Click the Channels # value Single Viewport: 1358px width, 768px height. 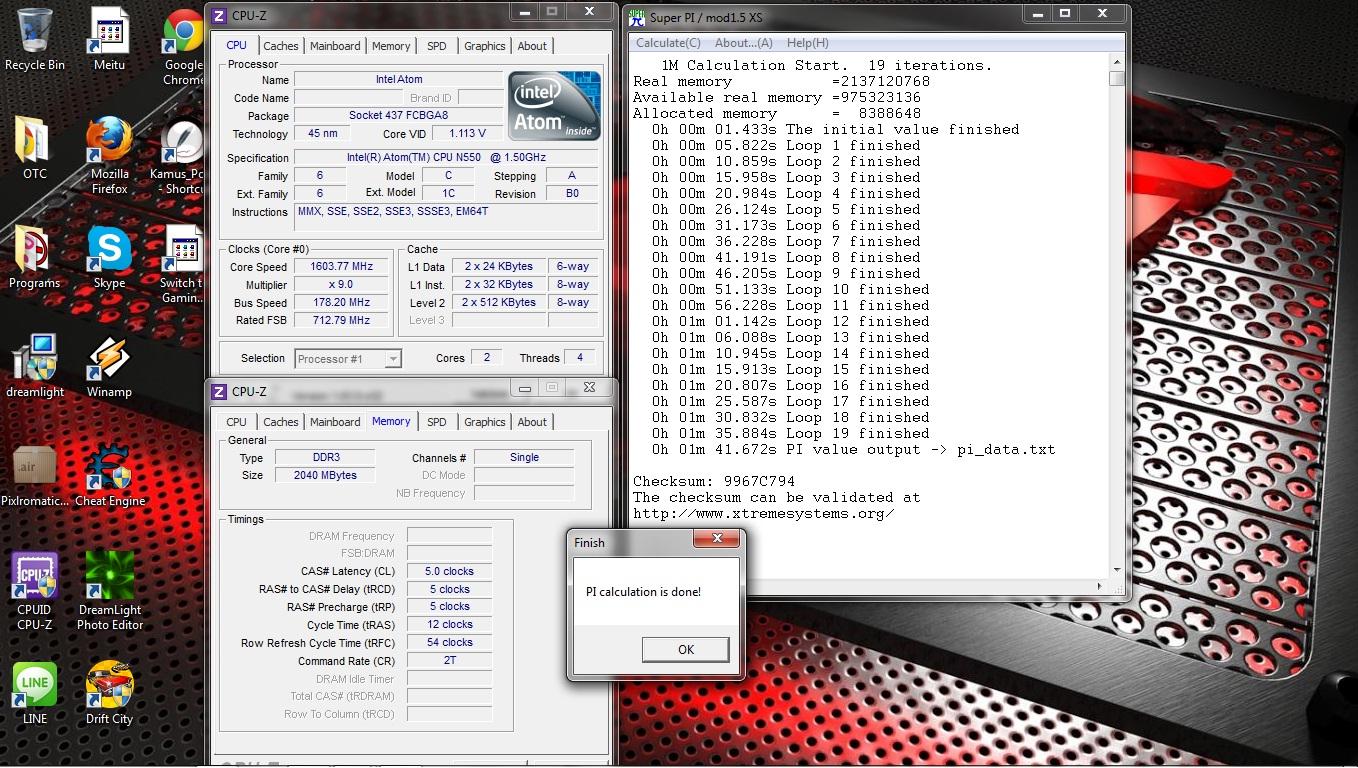[524, 457]
